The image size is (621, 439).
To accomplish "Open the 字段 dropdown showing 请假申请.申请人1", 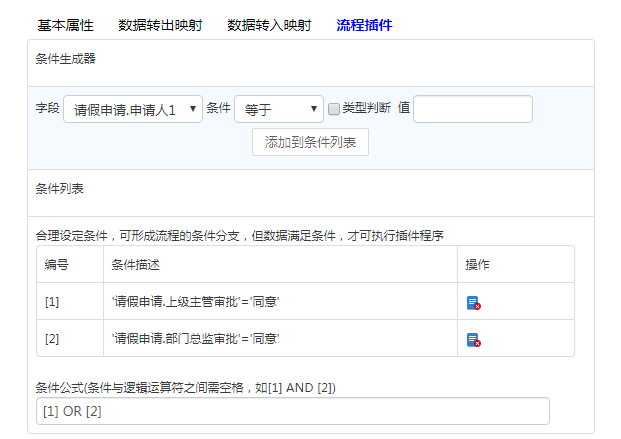I will pyautogui.click(x=133, y=109).
